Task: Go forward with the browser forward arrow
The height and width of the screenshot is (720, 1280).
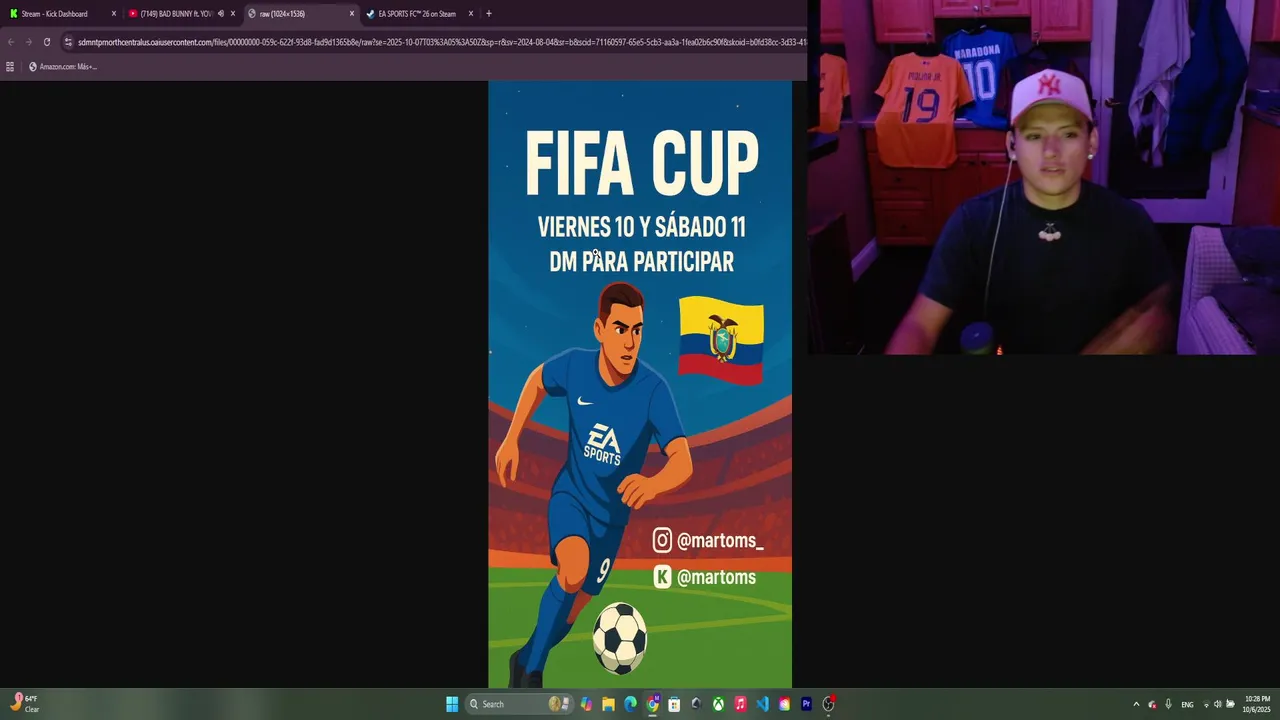Action: click(28, 42)
